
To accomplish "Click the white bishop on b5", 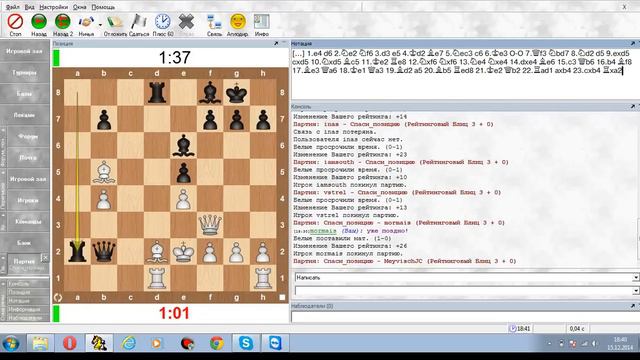I will [104, 172].
